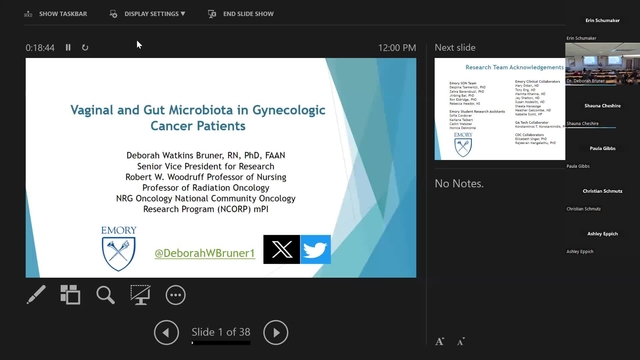Pause the presentation timer
Screen dimensions: 640x360
coord(68,48)
